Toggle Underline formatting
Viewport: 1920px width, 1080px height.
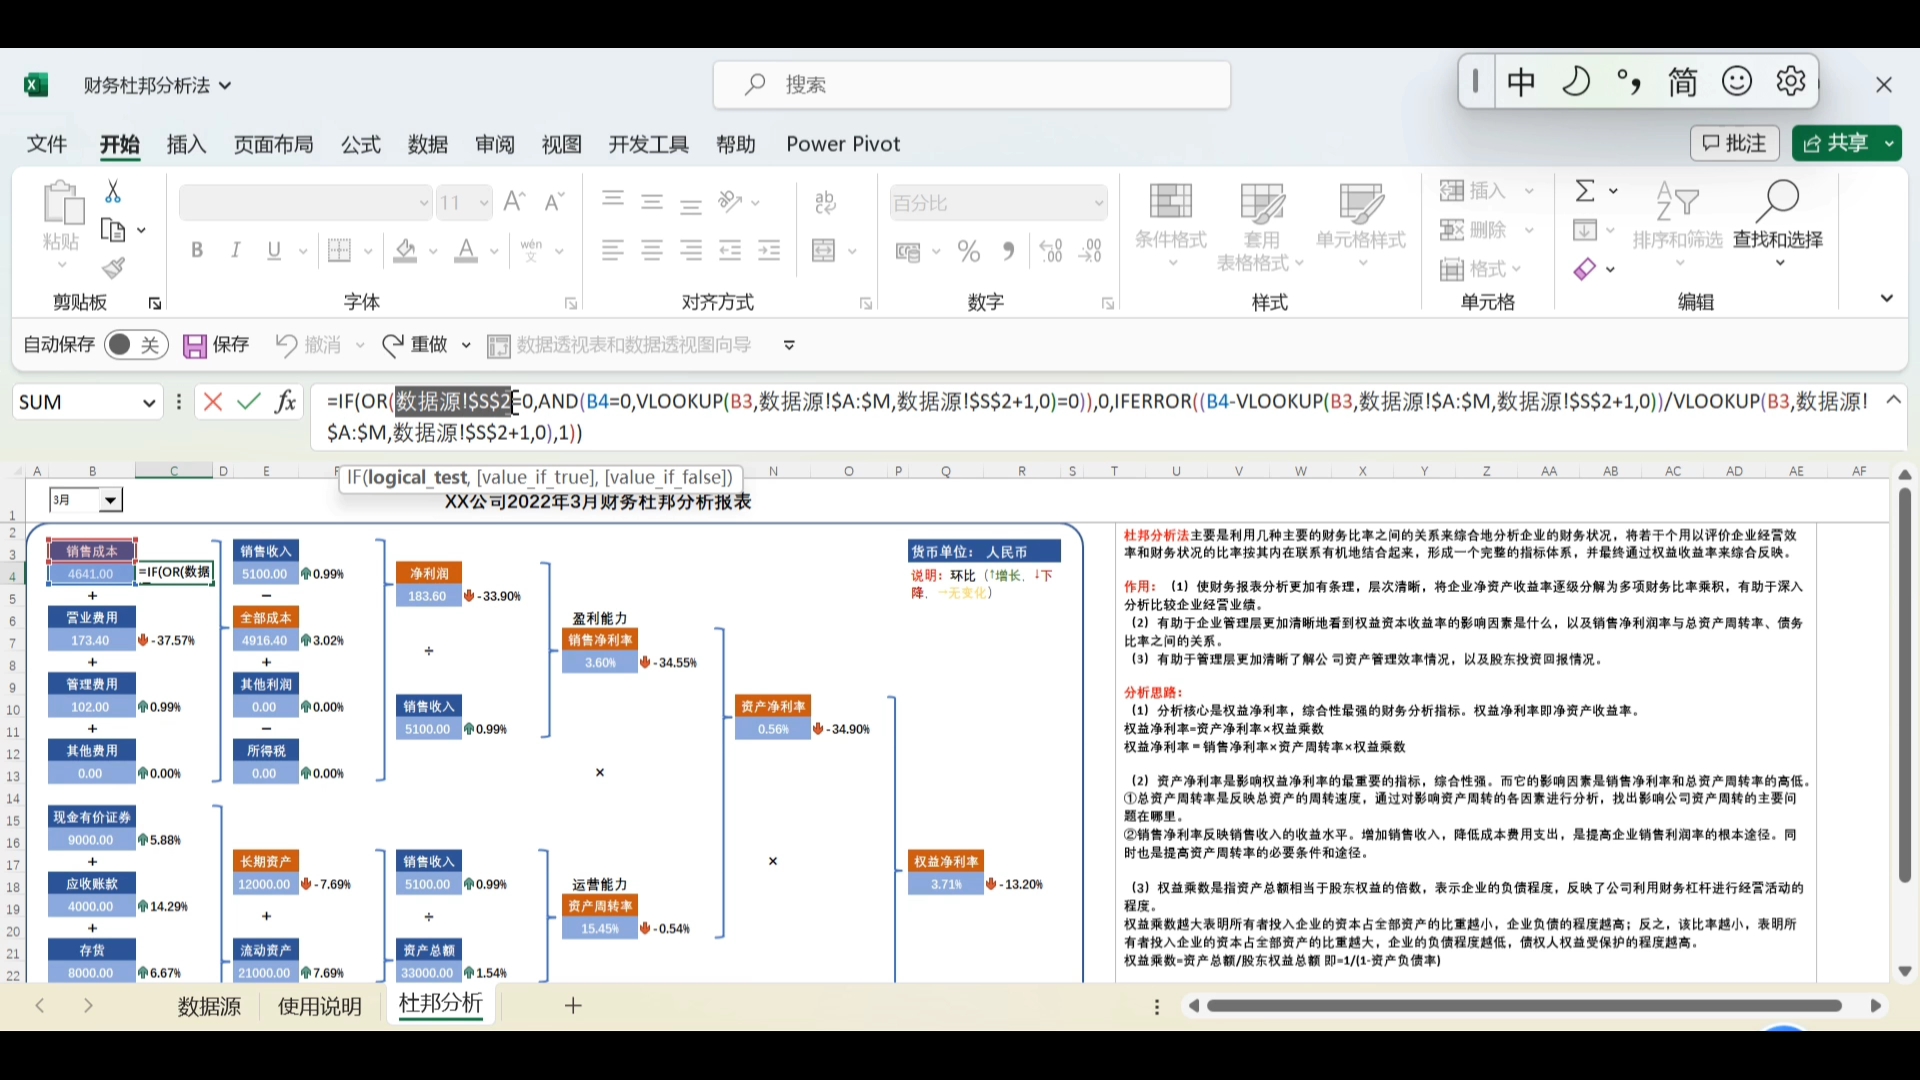click(x=274, y=250)
